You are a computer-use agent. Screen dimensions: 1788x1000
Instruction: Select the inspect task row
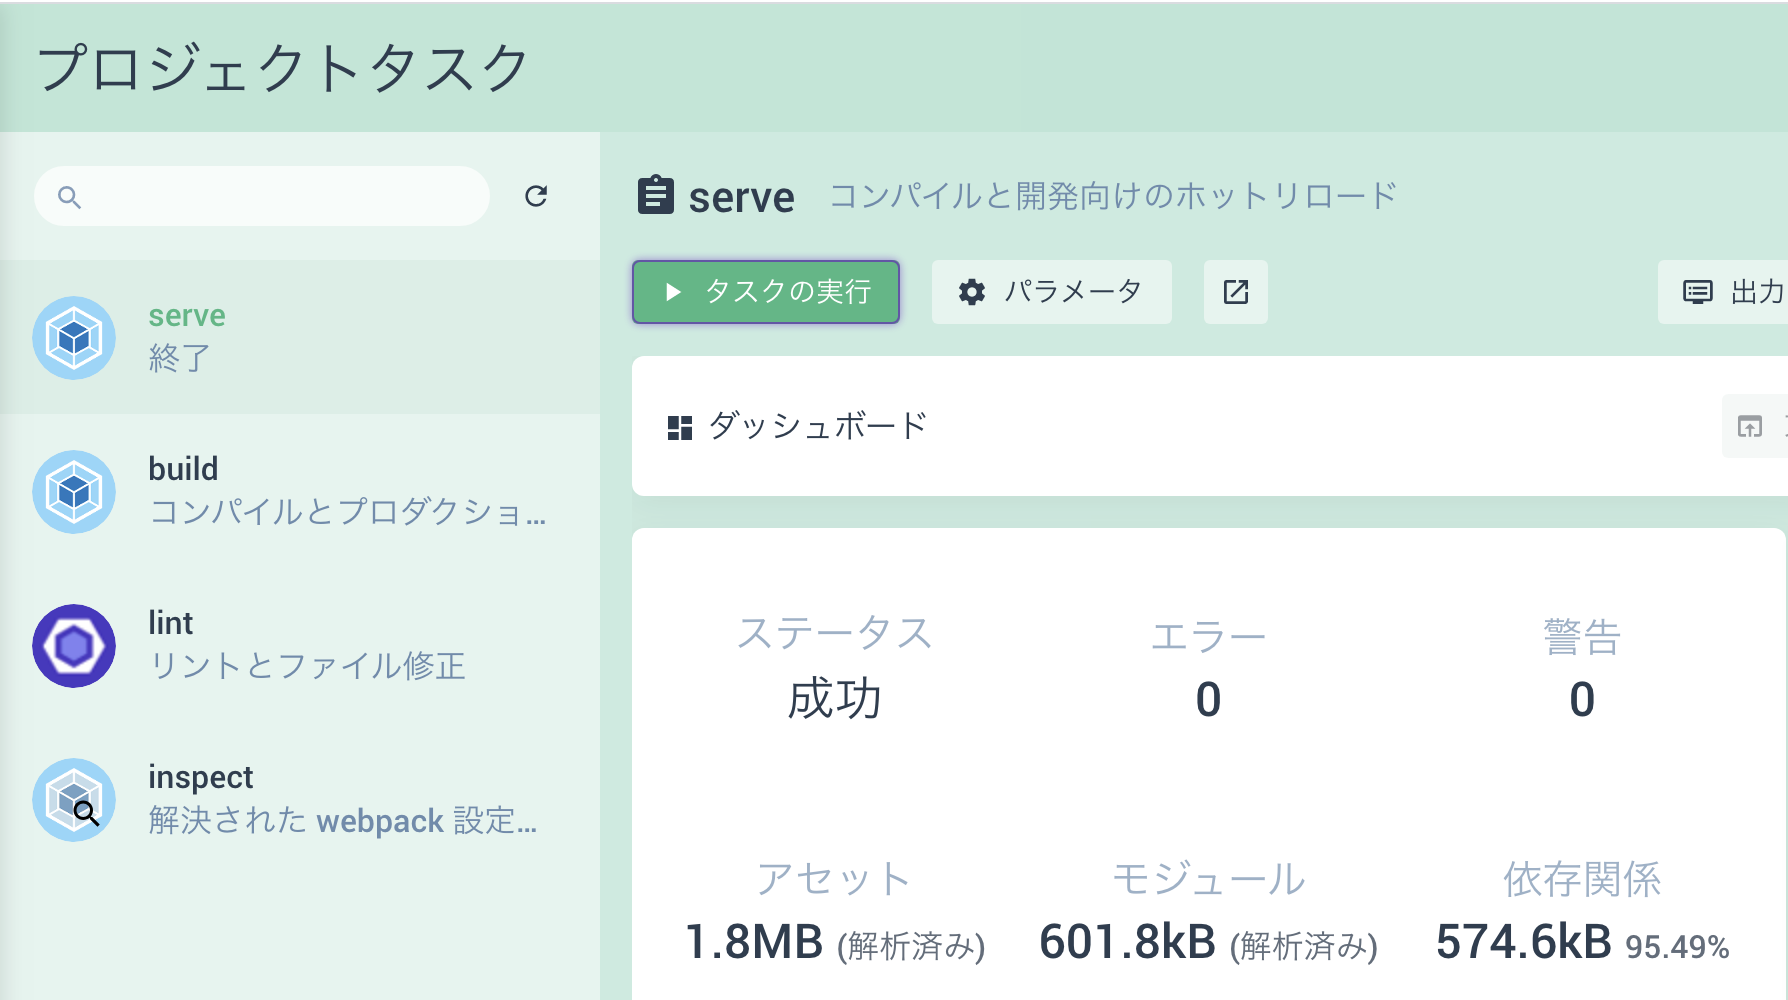(300, 800)
